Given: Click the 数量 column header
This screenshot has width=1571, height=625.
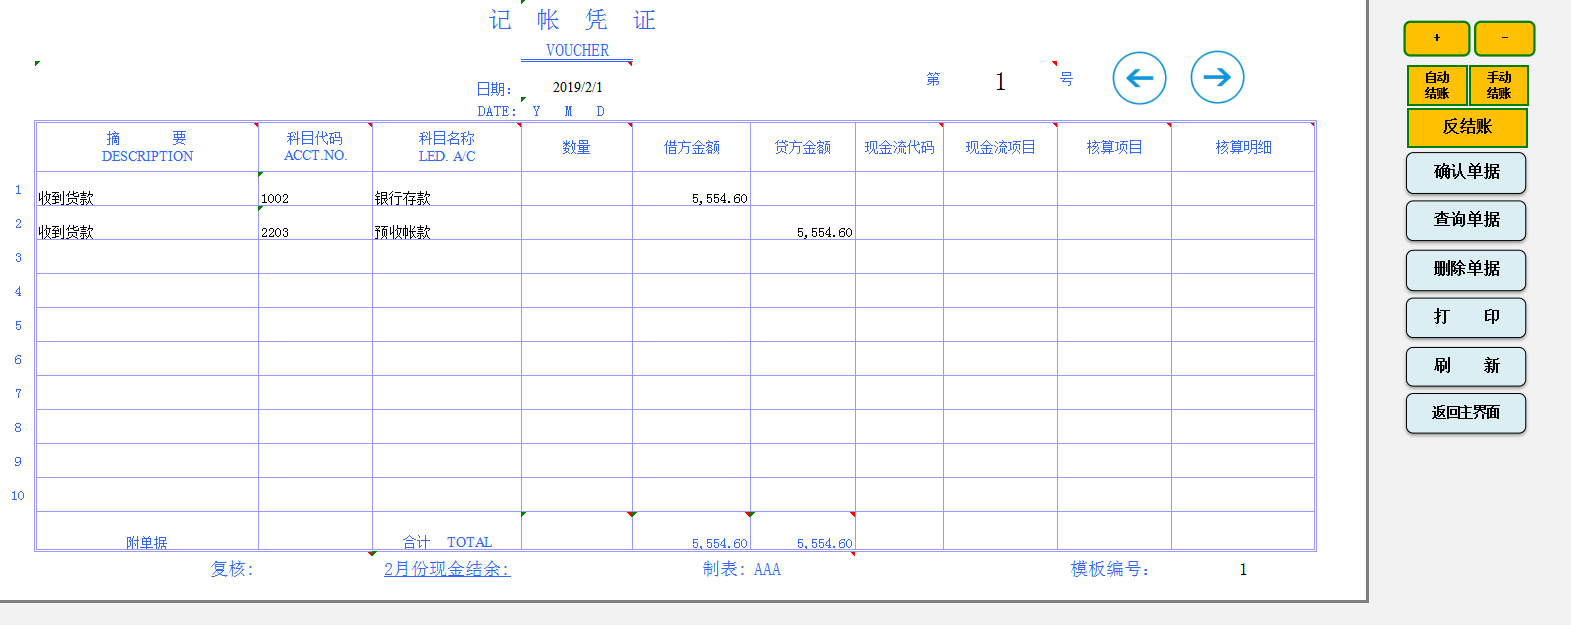Looking at the screenshot, I should [x=576, y=147].
